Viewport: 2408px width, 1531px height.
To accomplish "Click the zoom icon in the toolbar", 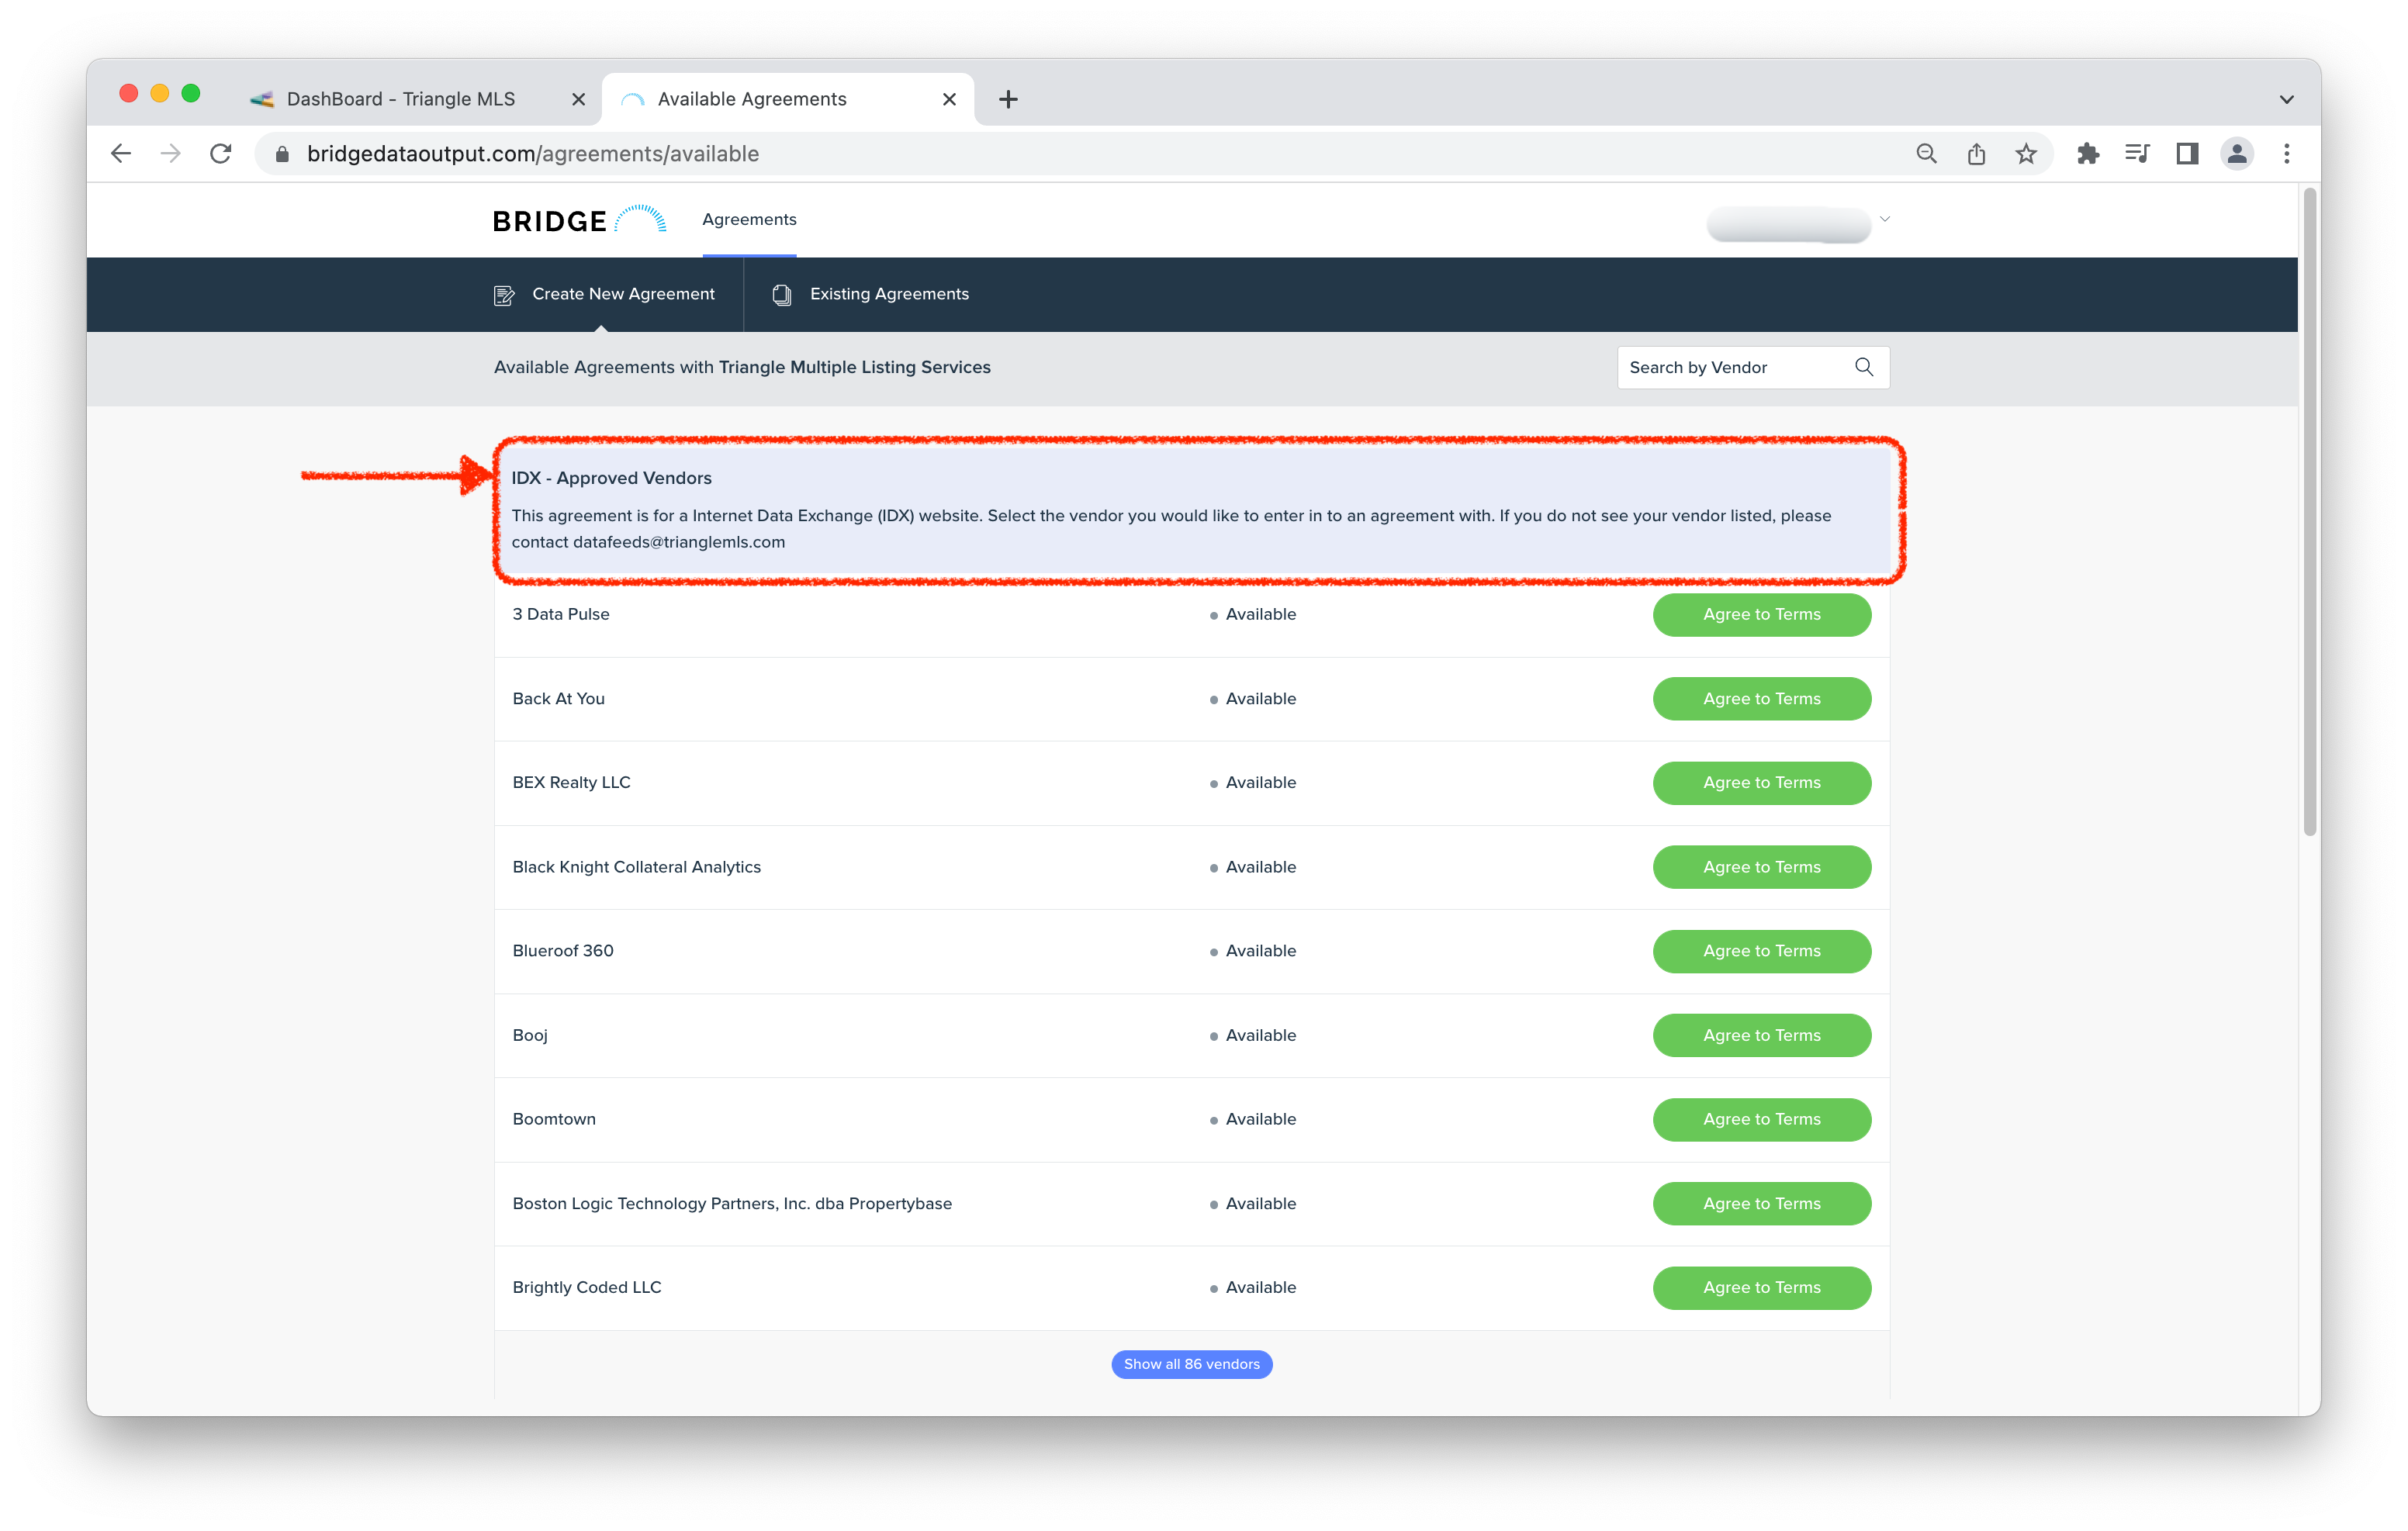I will [x=1926, y=153].
